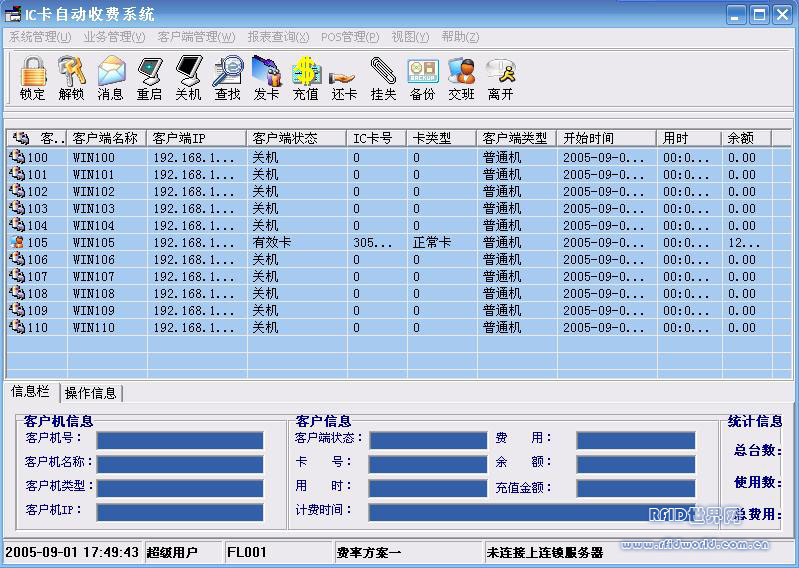The height and width of the screenshot is (568, 799).
Task: Click the 充值金额 field
Action: [636, 488]
